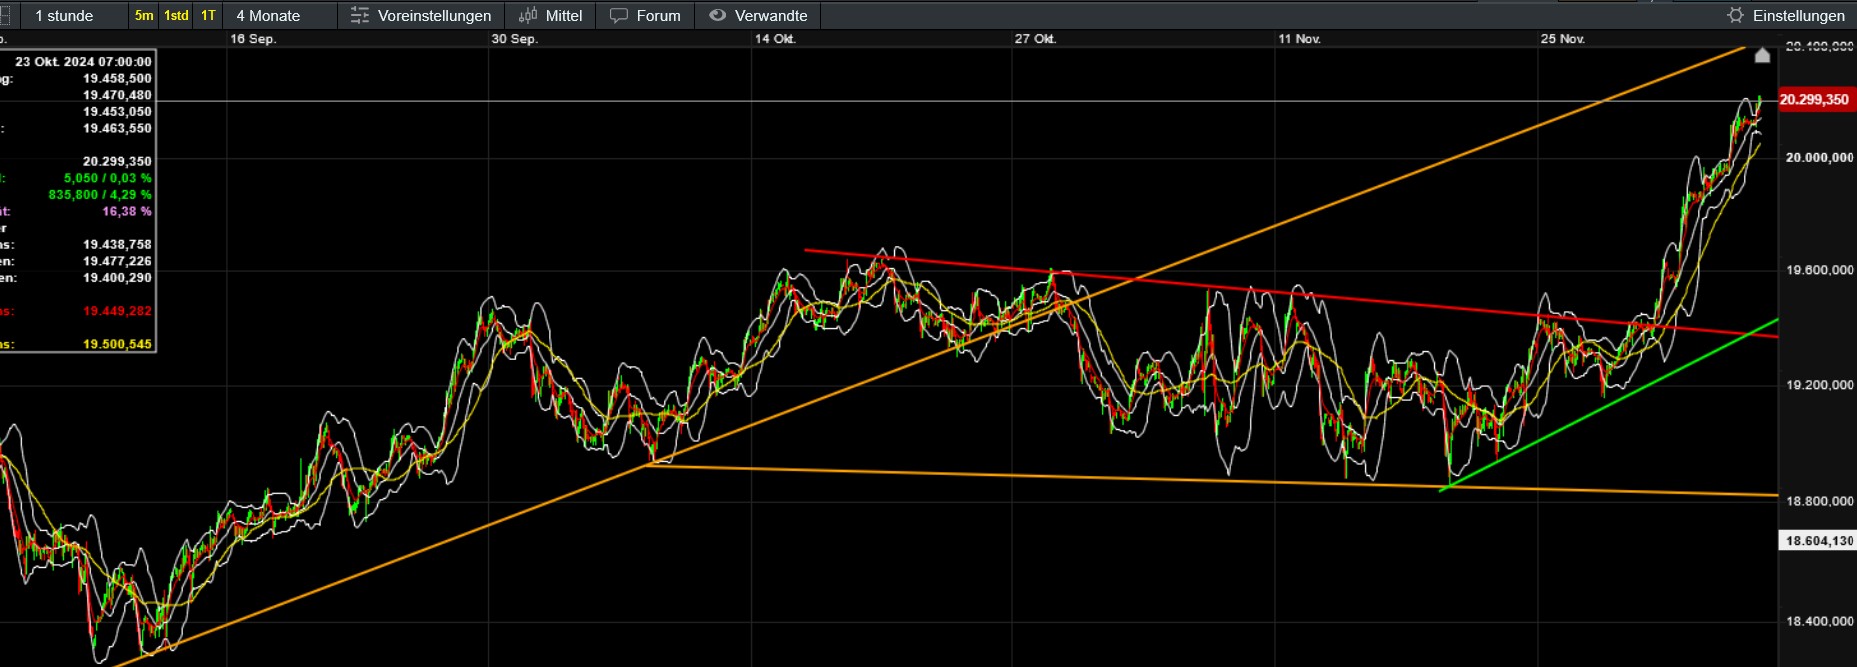Click the yellow 19.500,545 value
The height and width of the screenshot is (667, 1857).
pyautogui.click(x=117, y=344)
